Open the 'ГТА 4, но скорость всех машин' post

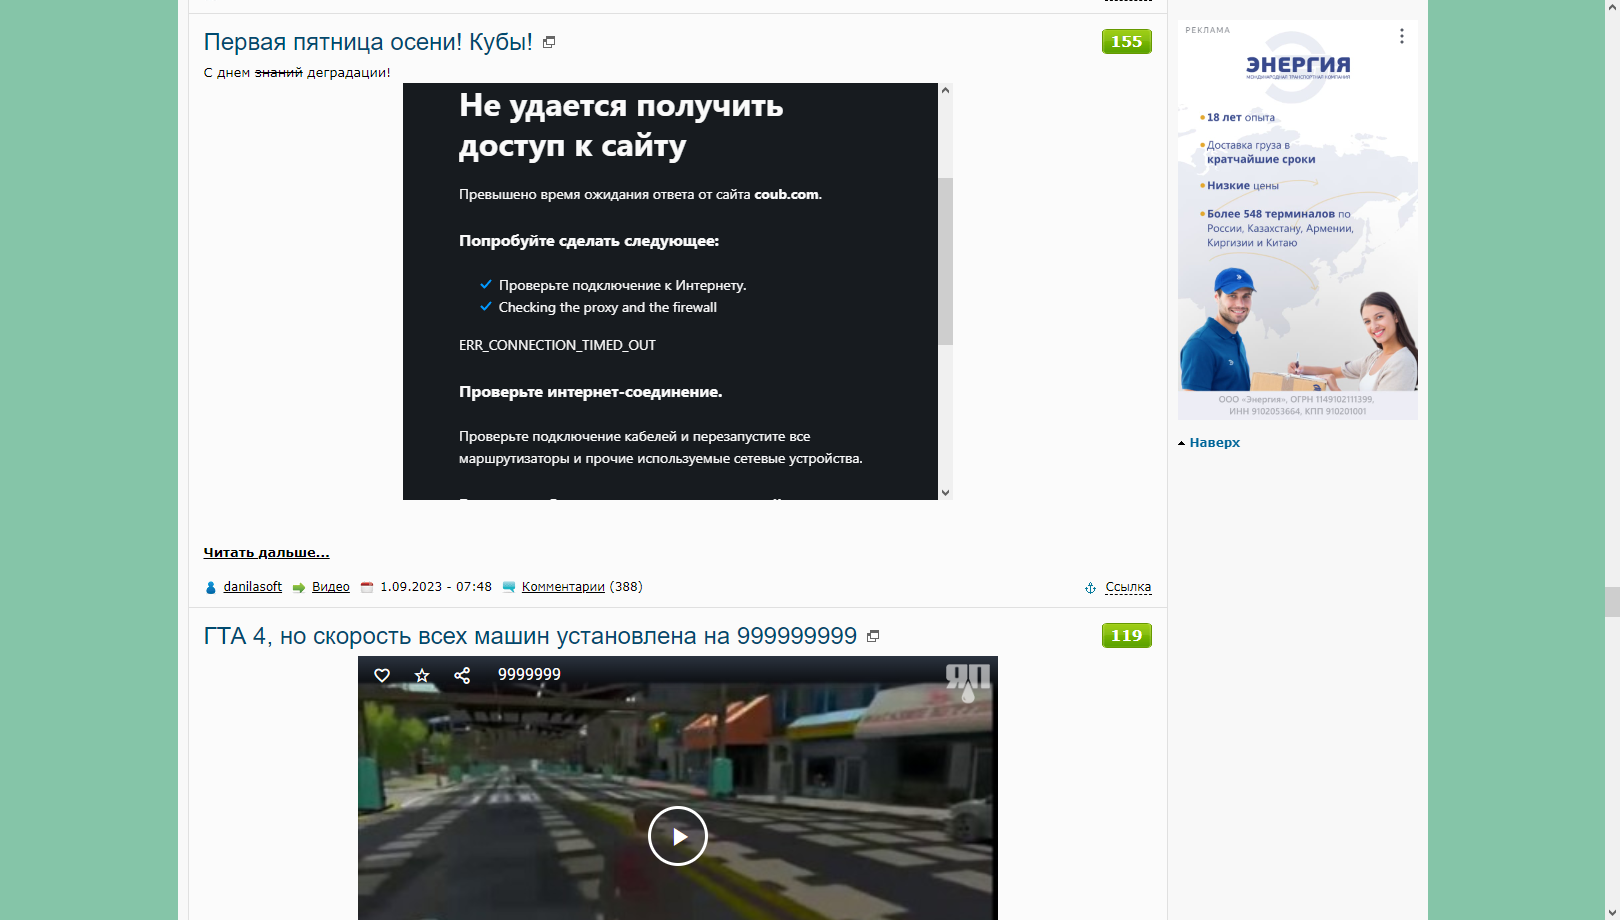[530, 636]
